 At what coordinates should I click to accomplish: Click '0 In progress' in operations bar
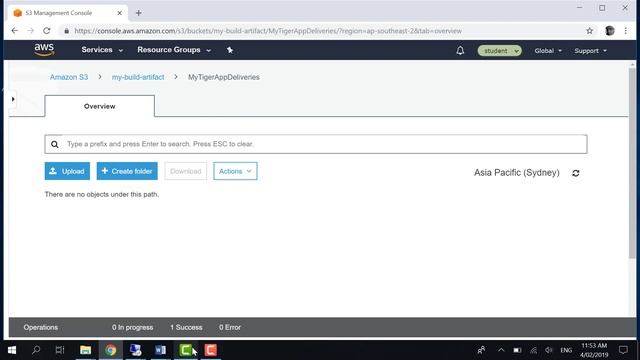(133, 327)
